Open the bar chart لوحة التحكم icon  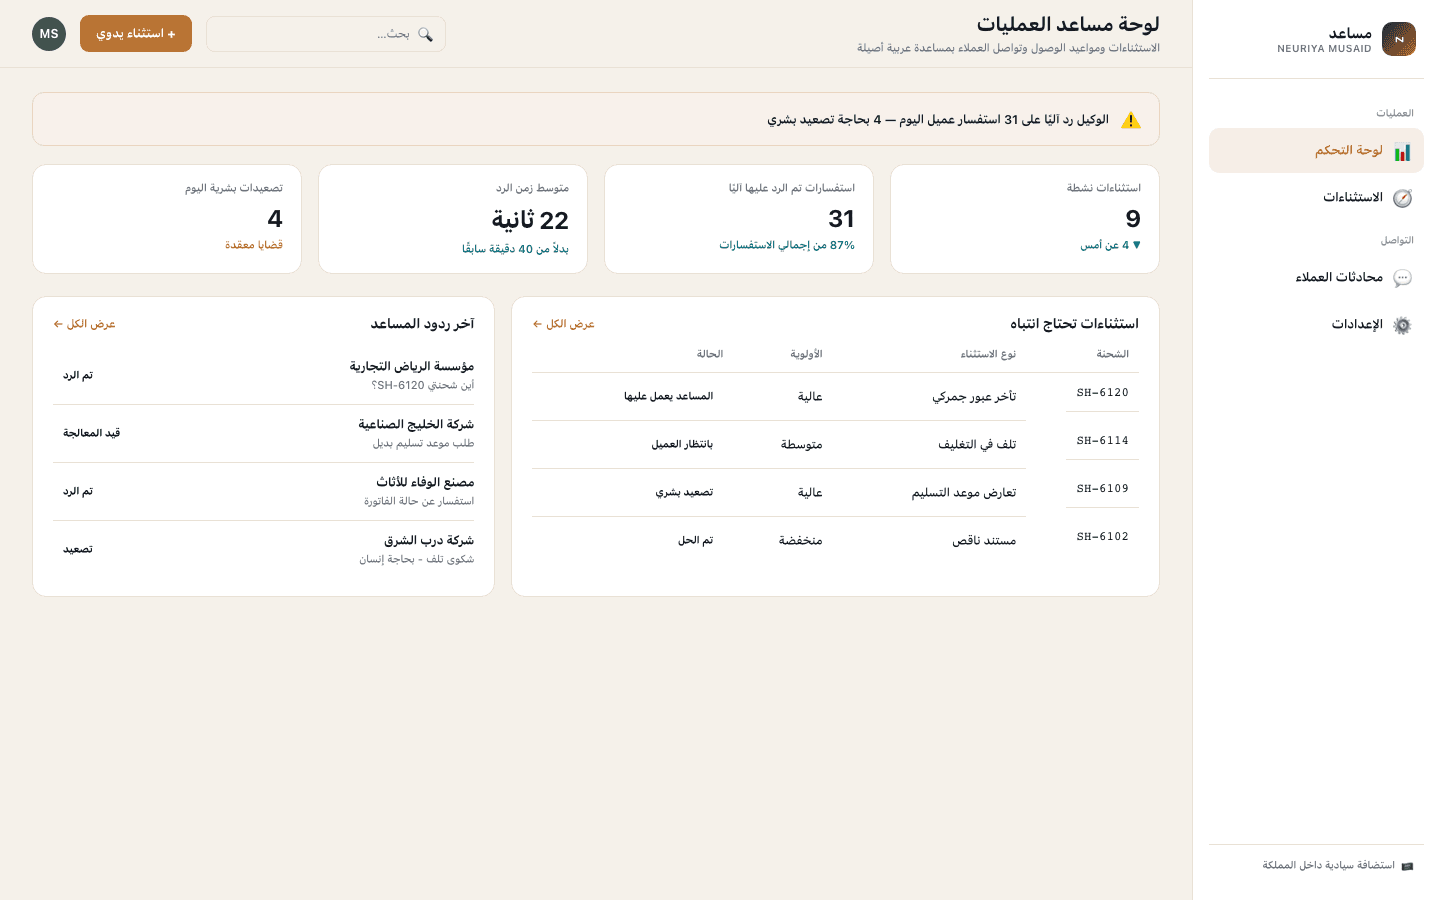1402,151
